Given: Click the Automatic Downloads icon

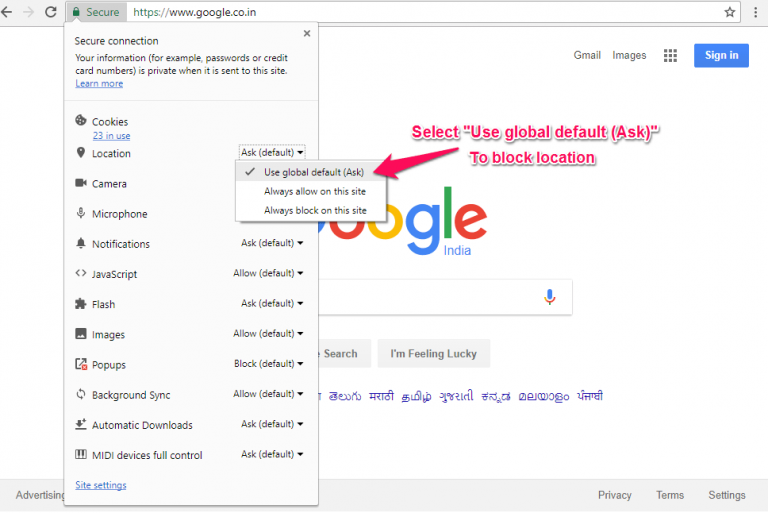Looking at the screenshot, I should point(81,424).
